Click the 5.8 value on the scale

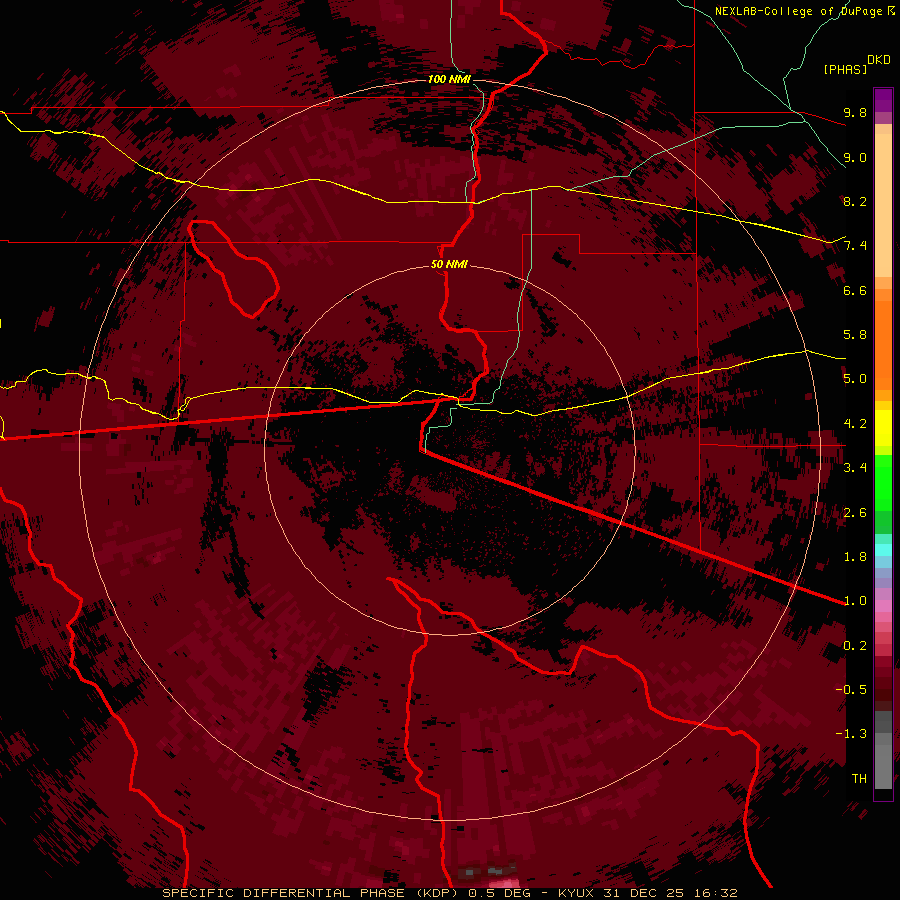855,335
